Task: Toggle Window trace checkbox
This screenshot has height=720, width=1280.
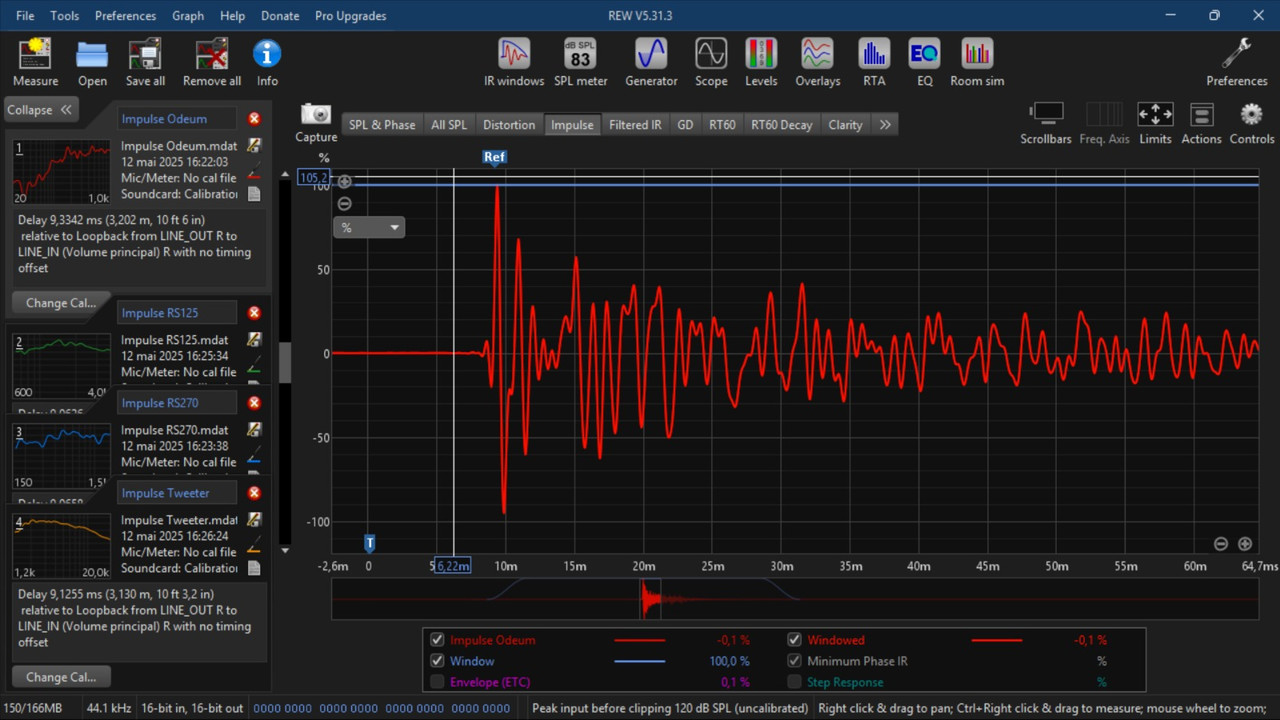Action: pos(437,661)
